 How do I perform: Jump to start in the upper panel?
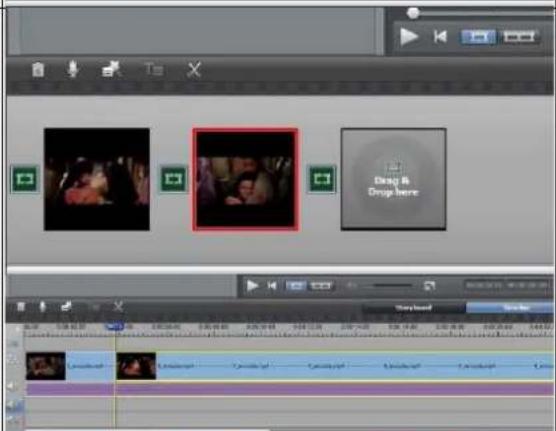click(440, 37)
